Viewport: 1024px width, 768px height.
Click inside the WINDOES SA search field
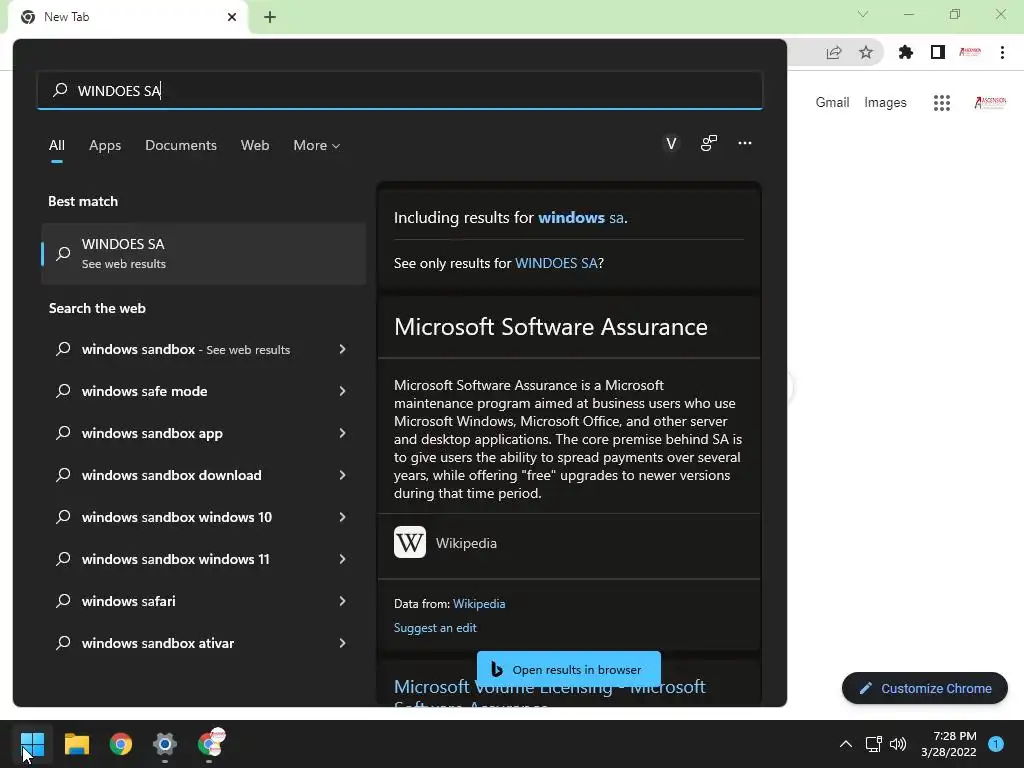[x=400, y=90]
